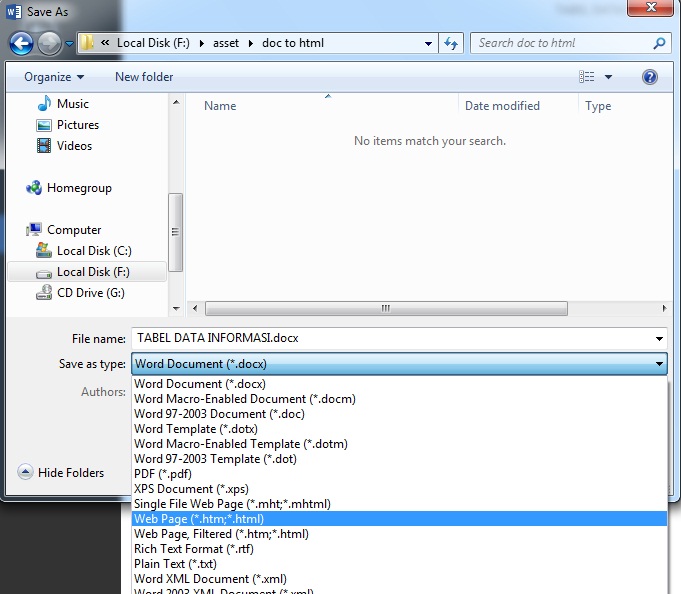
Task: Click the folder icon in address bar
Action: [87, 43]
